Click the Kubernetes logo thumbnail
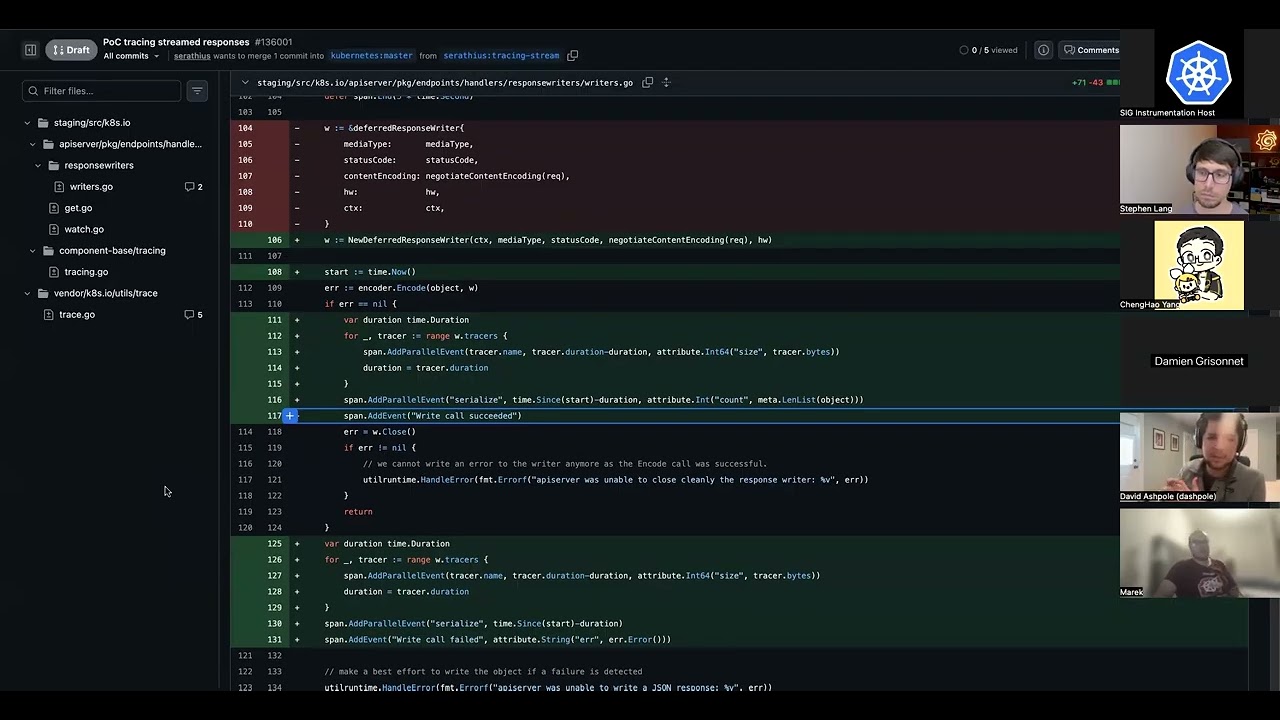 tap(1198, 73)
